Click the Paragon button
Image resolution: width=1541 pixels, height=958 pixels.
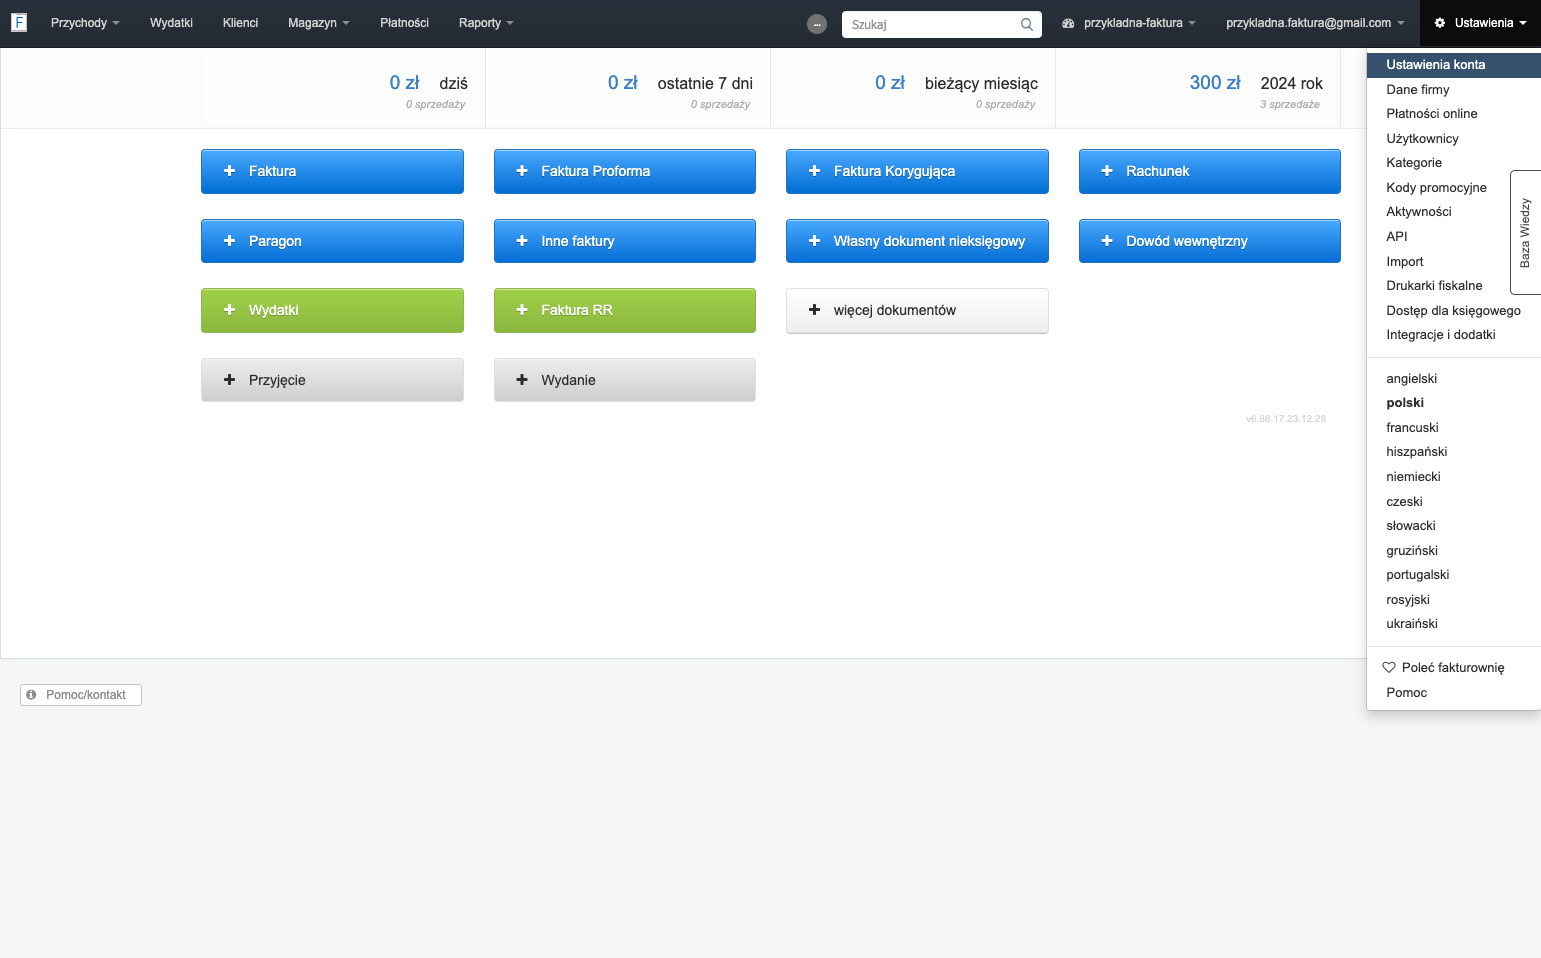[332, 241]
